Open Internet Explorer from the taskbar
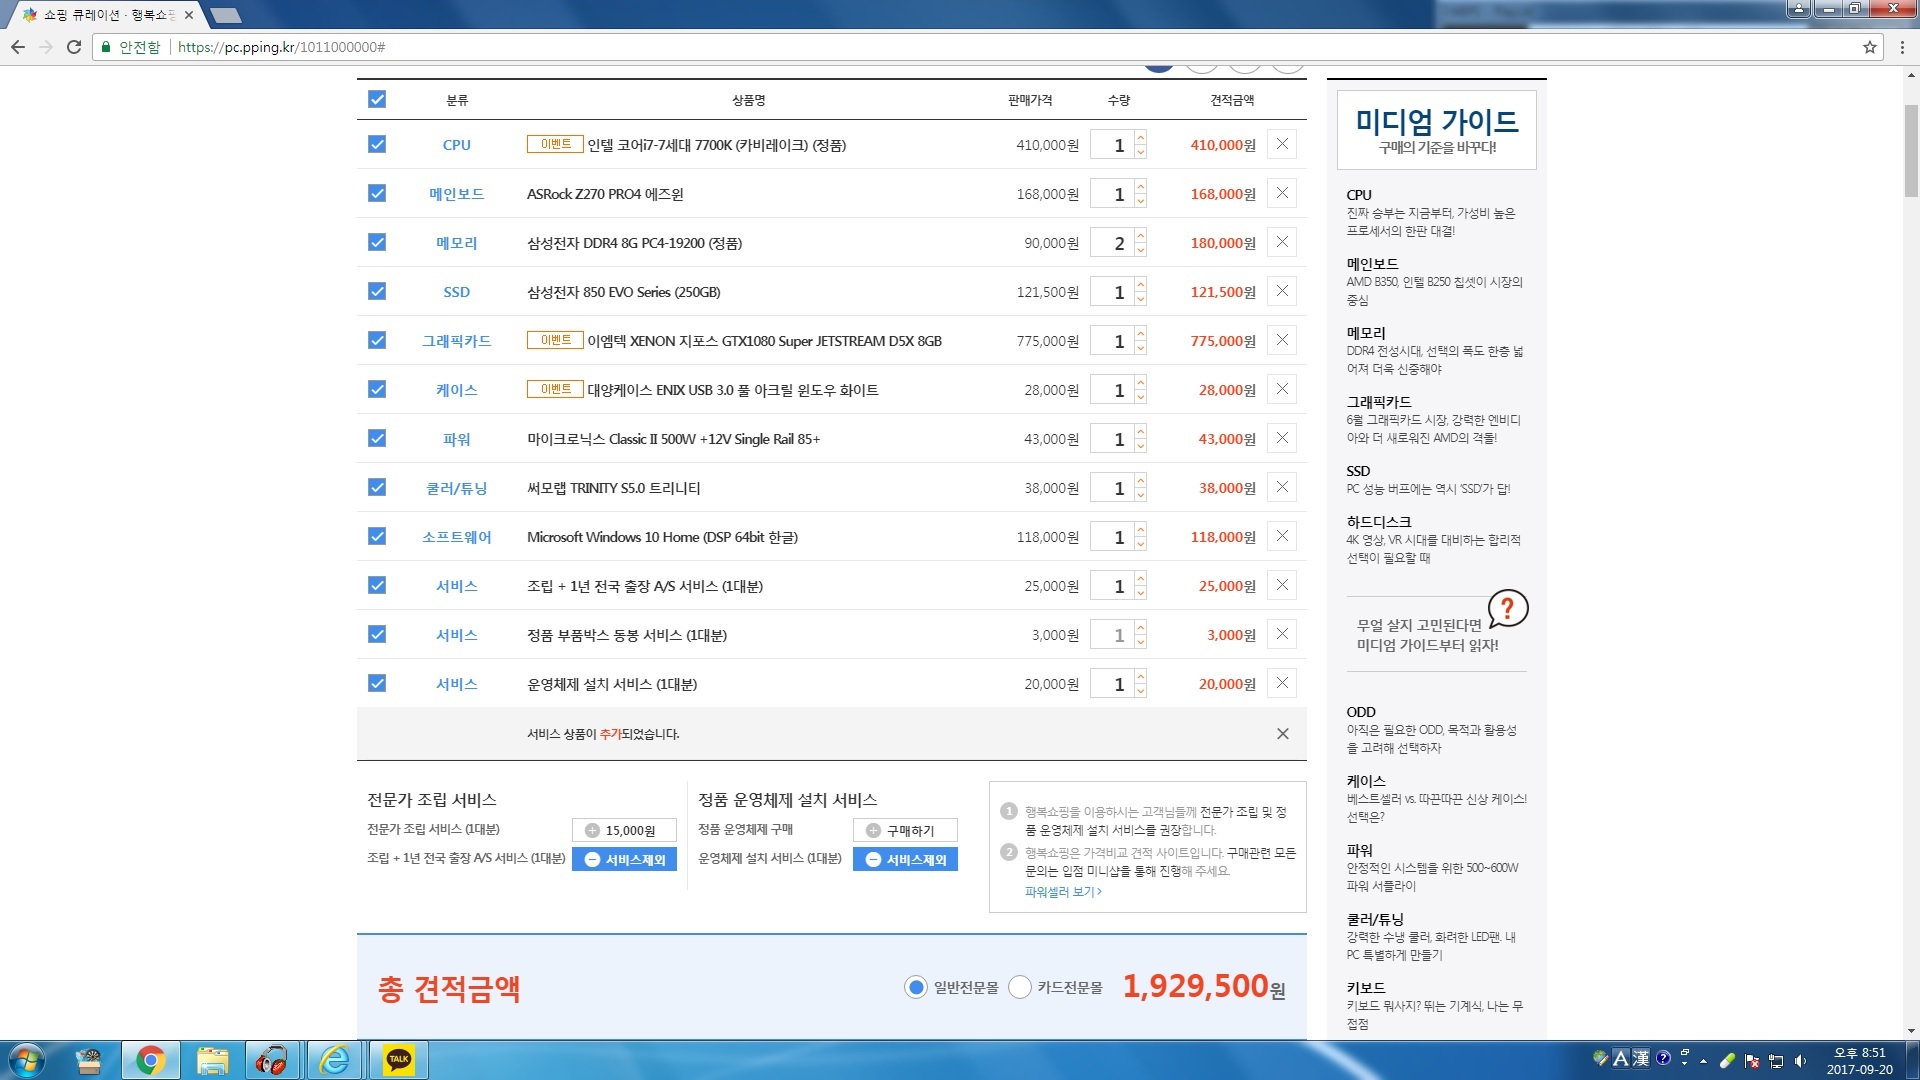Image resolution: width=1920 pixels, height=1080 pixels. [x=334, y=1059]
